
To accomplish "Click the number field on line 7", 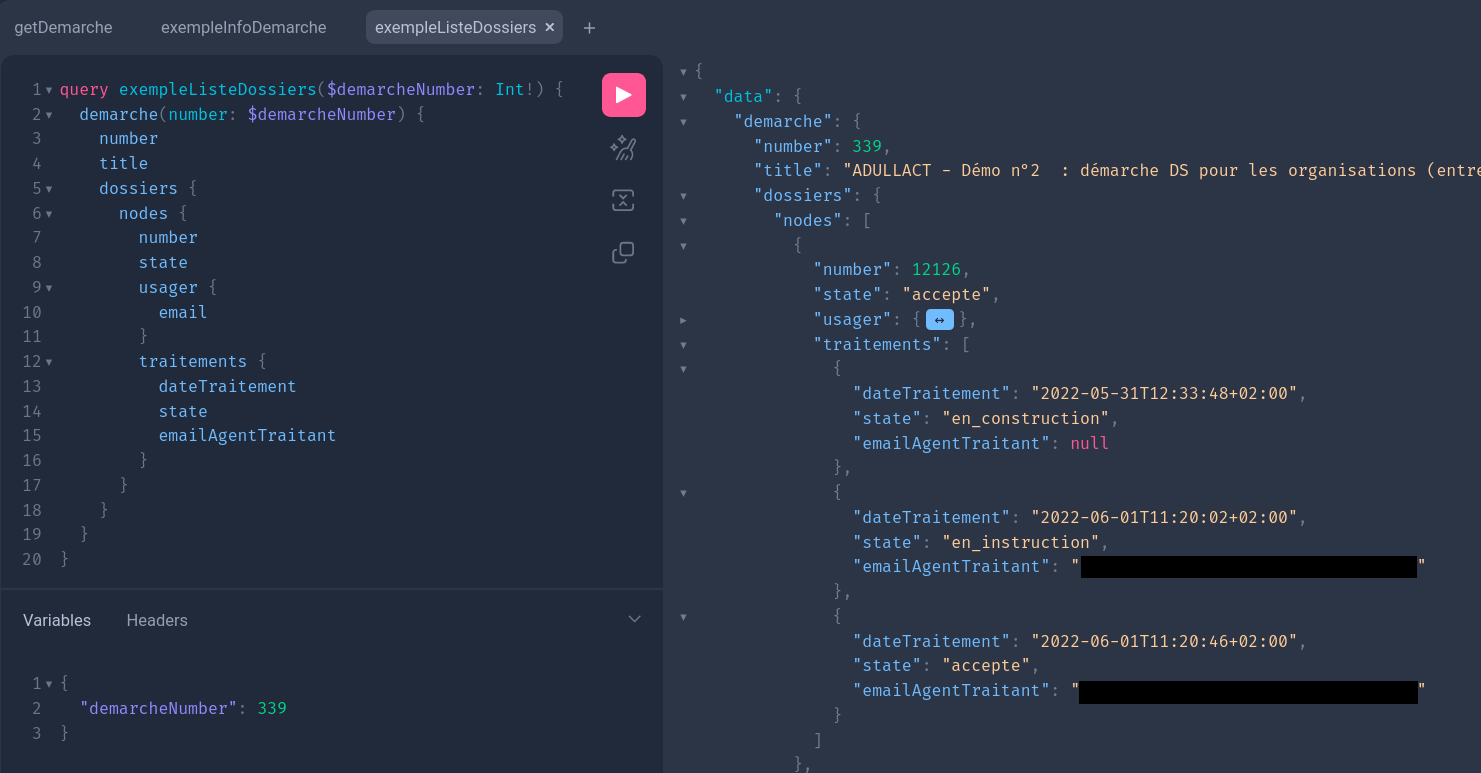I will (x=168, y=237).
